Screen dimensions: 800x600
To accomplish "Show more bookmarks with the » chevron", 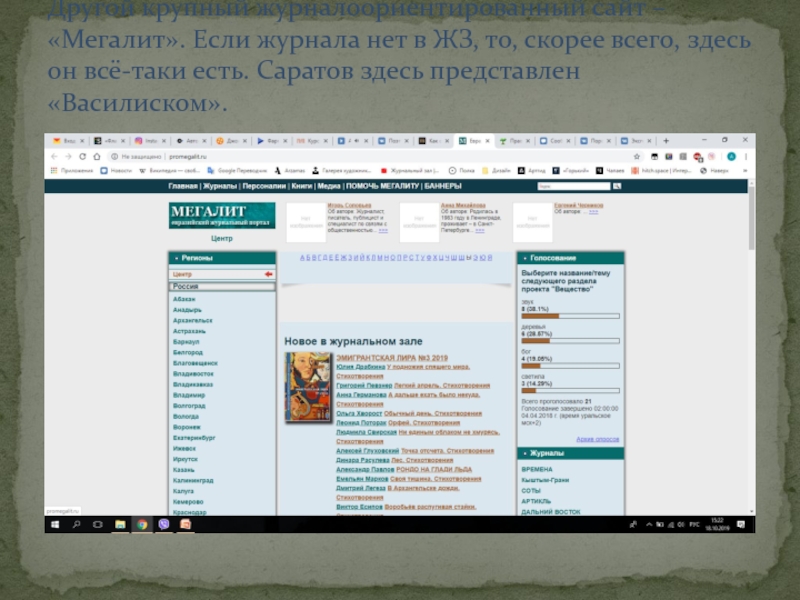I will point(745,171).
